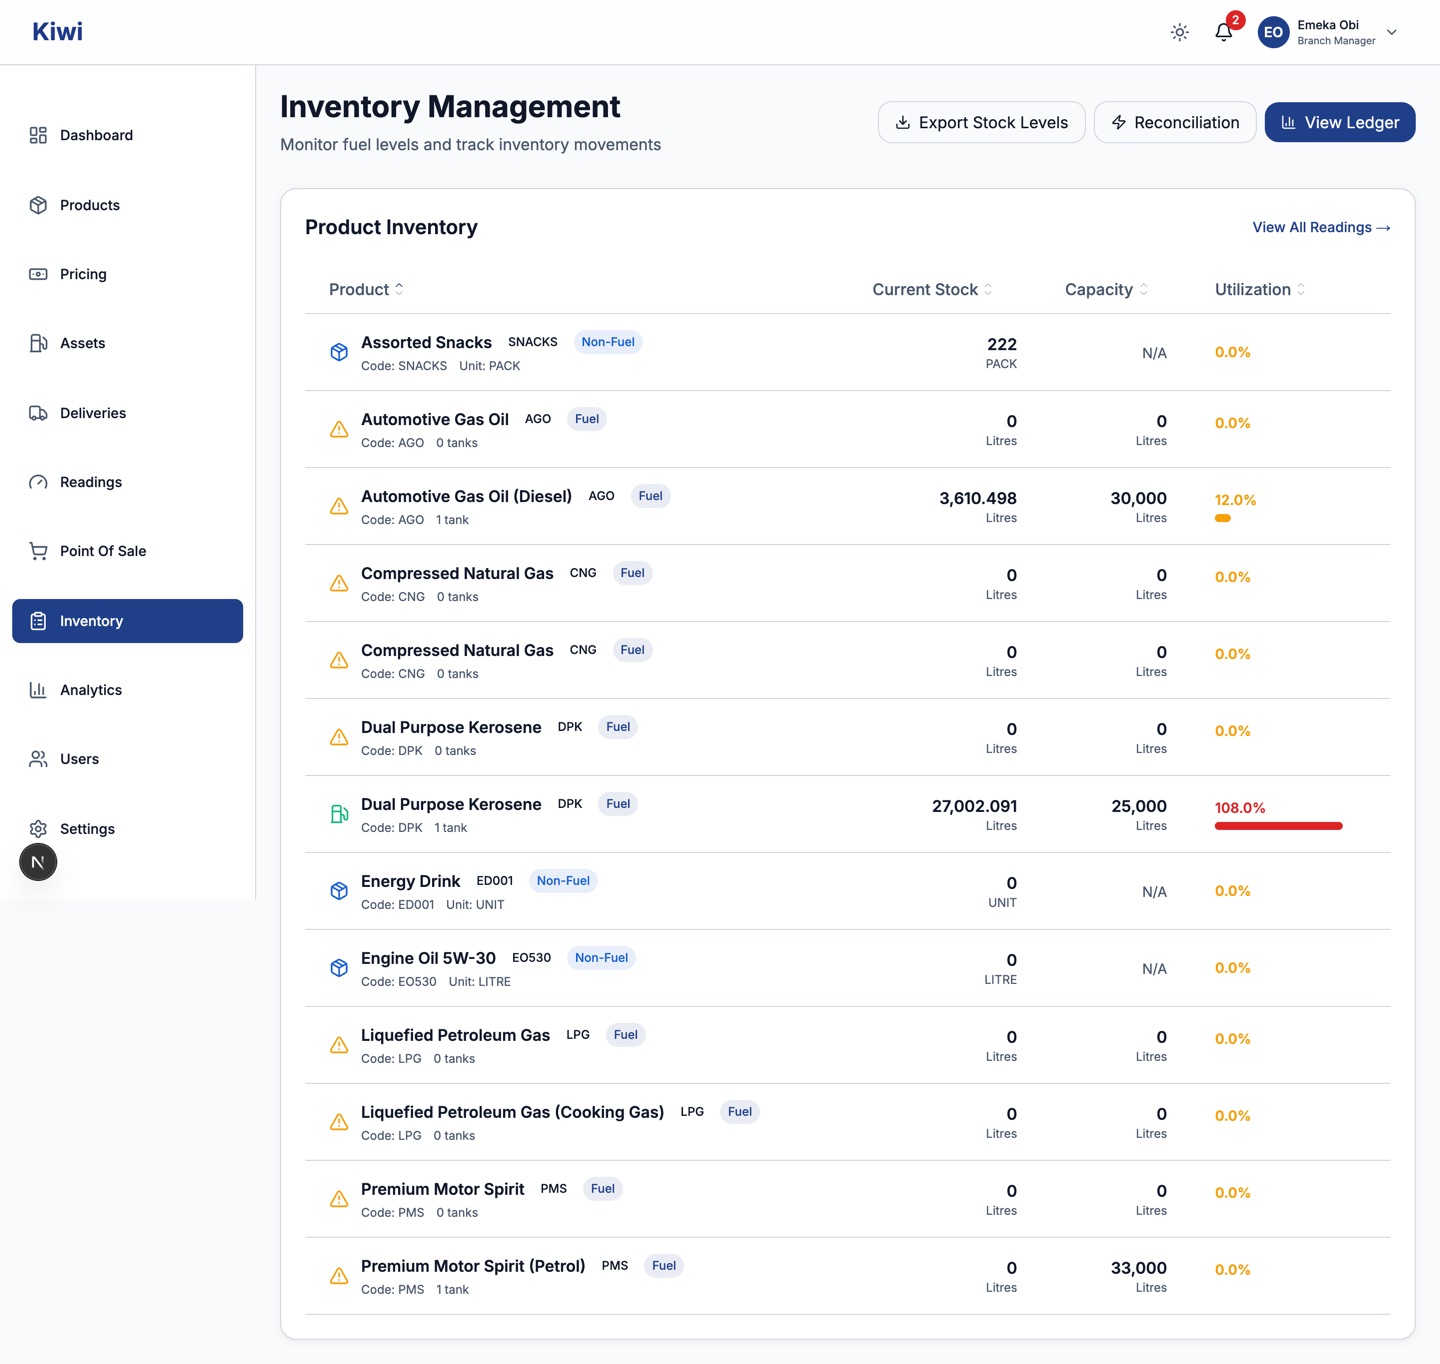Click the EO user avatar
This screenshot has width=1440, height=1364.
[x=1273, y=32]
